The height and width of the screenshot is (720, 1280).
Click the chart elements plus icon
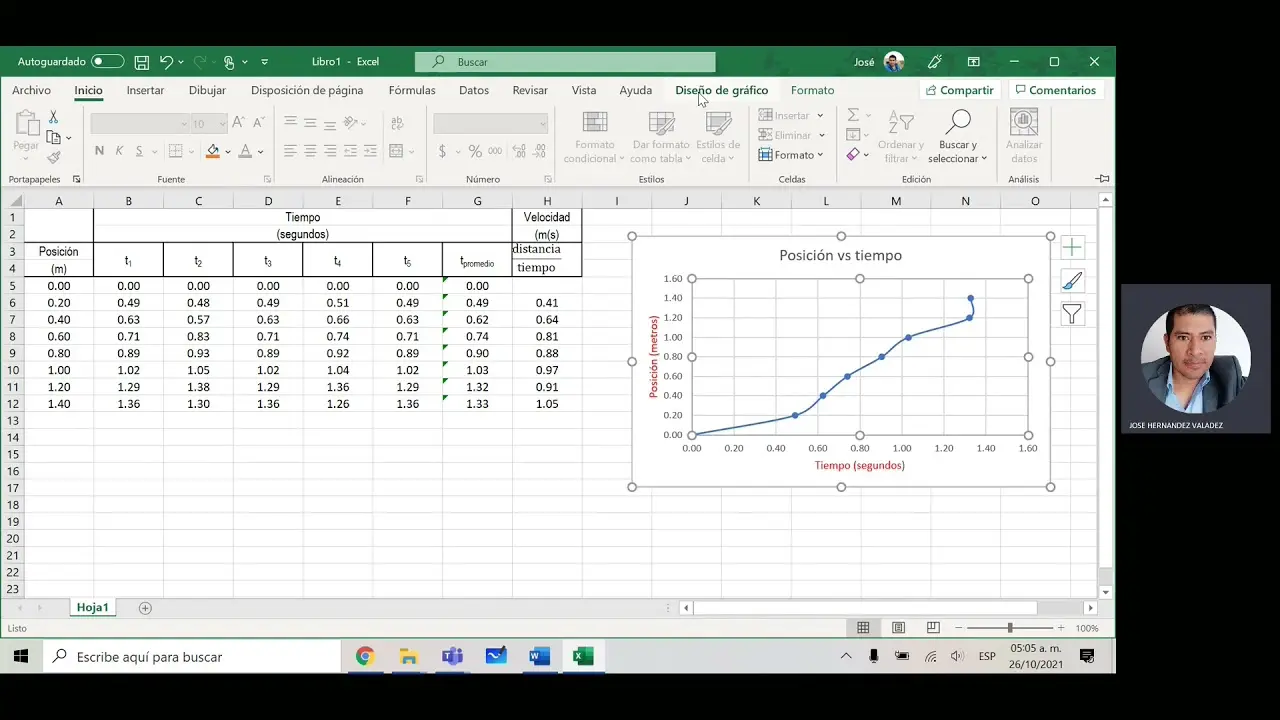[x=1071, y=247]
